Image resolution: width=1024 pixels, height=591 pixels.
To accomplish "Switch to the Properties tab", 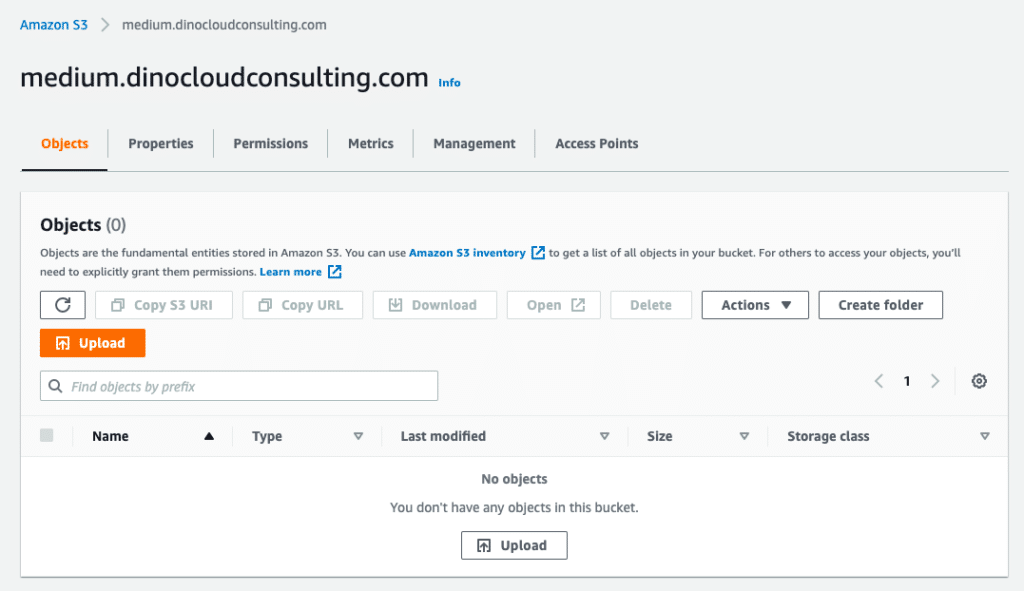I will [x=161, y=144].
